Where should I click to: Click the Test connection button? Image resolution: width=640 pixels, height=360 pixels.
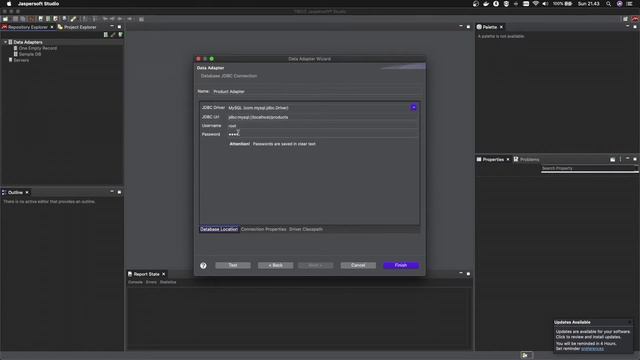pyautogui.click(x=233, y=265)
